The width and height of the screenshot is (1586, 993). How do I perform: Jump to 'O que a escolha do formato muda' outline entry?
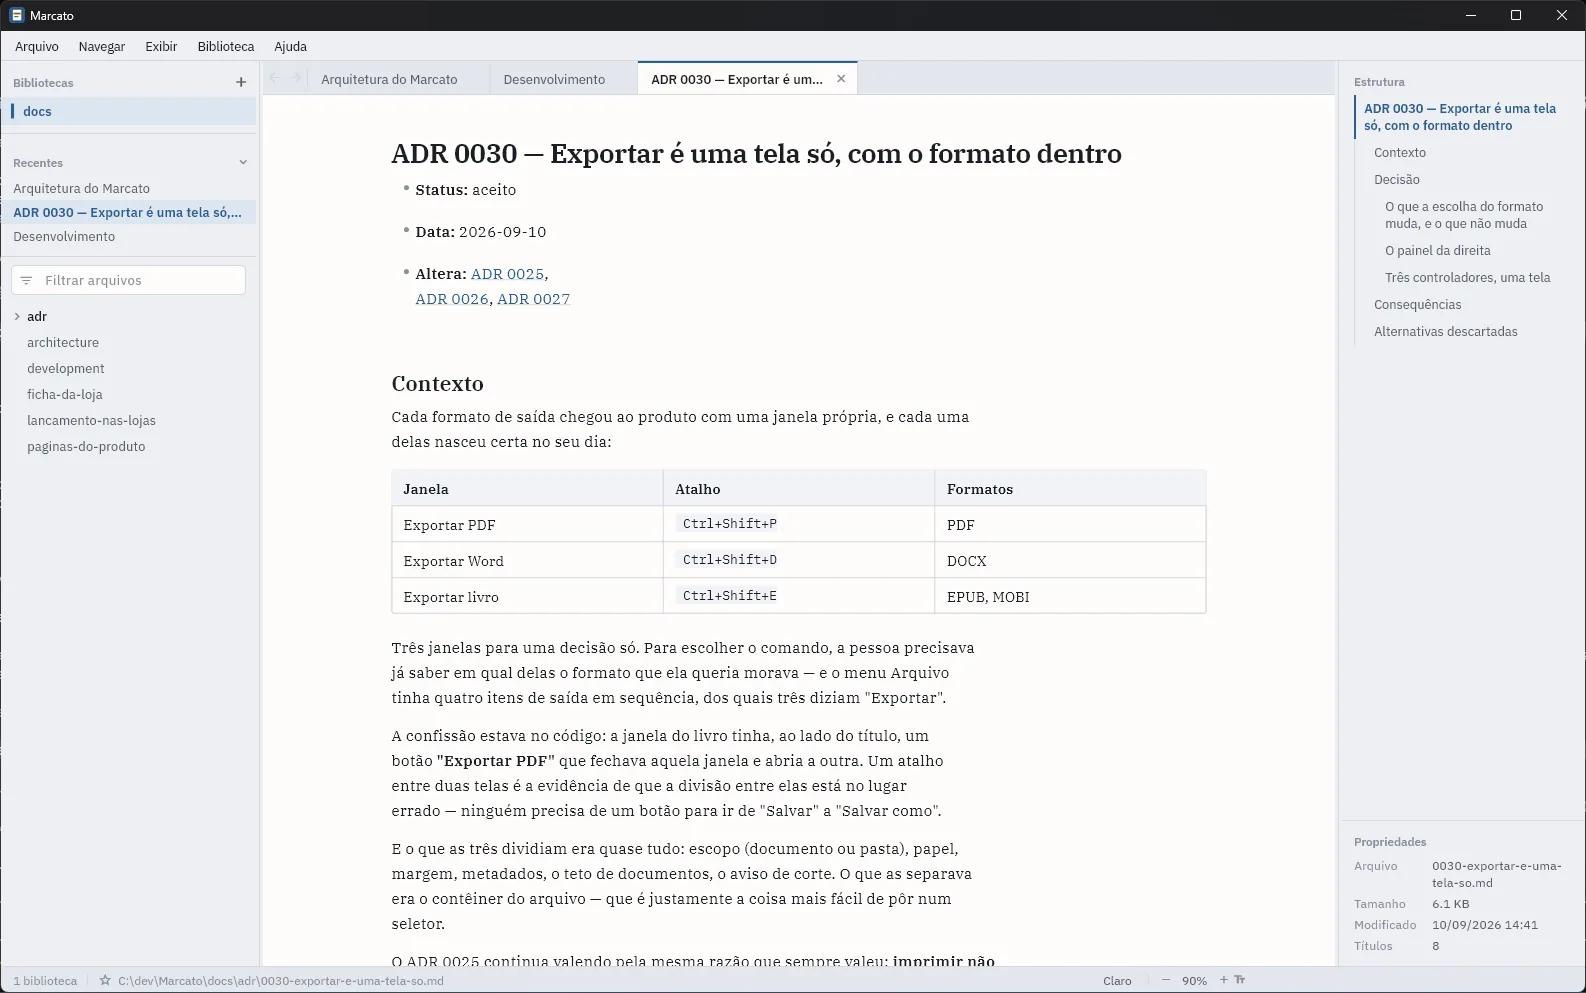click(1464, 215)
